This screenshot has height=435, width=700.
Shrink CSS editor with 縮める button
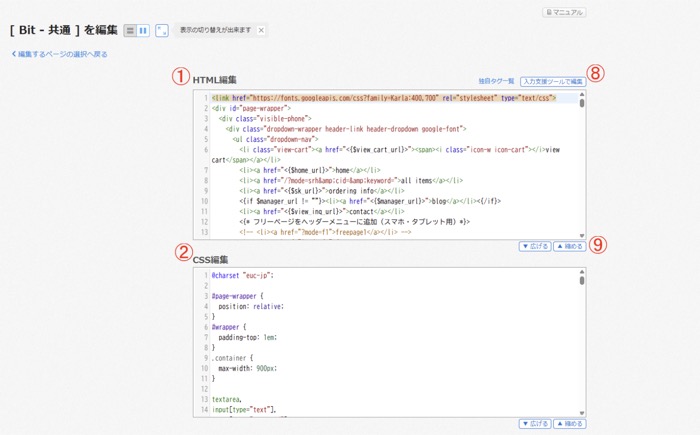coord(569,424)
